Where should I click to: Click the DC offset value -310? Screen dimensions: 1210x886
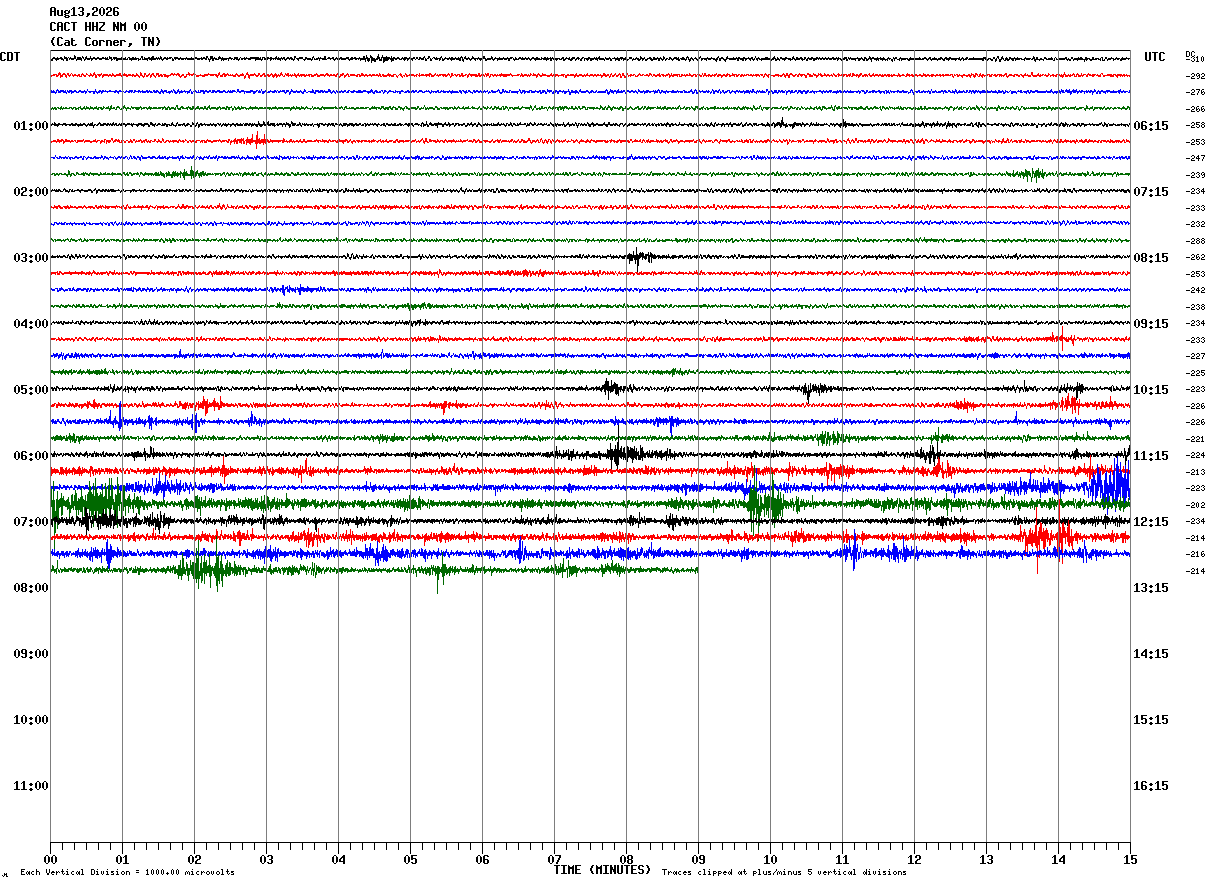1195,60
